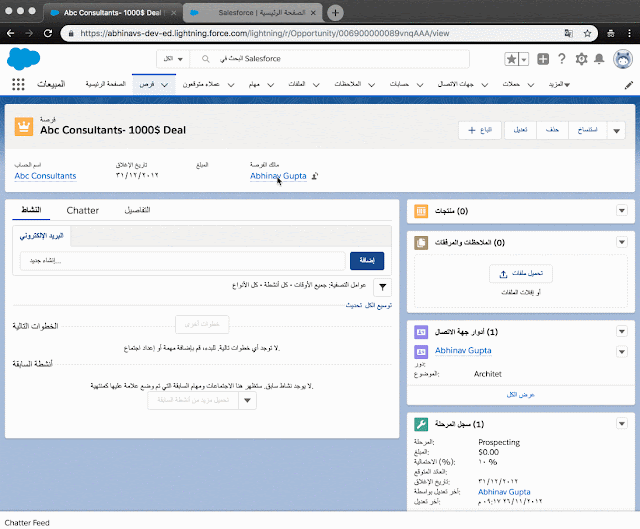Screen dimensions: 640x529
Task: Open the Abhinav Gupta opportunity owner link
Action: click(278, 176)
